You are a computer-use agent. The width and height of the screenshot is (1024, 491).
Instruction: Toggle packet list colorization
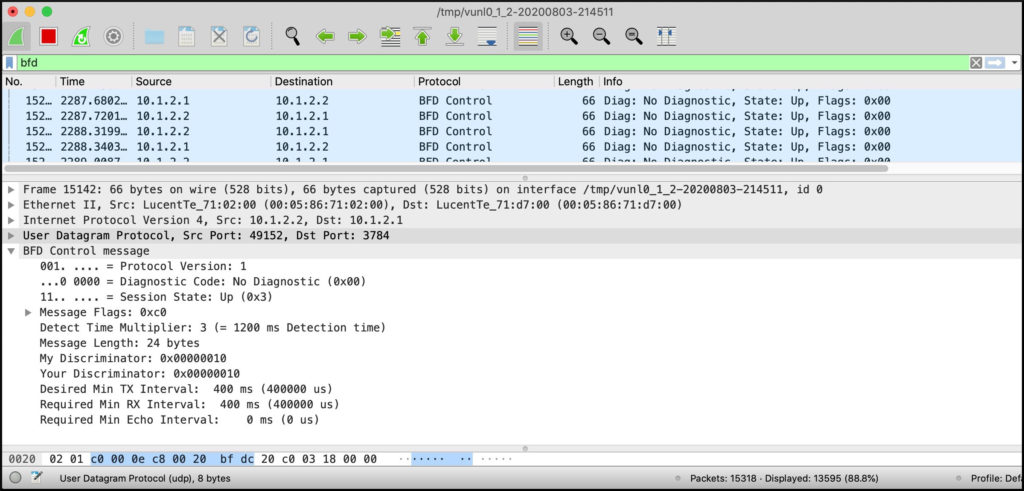pyautogui.click(x=528, y=36)
